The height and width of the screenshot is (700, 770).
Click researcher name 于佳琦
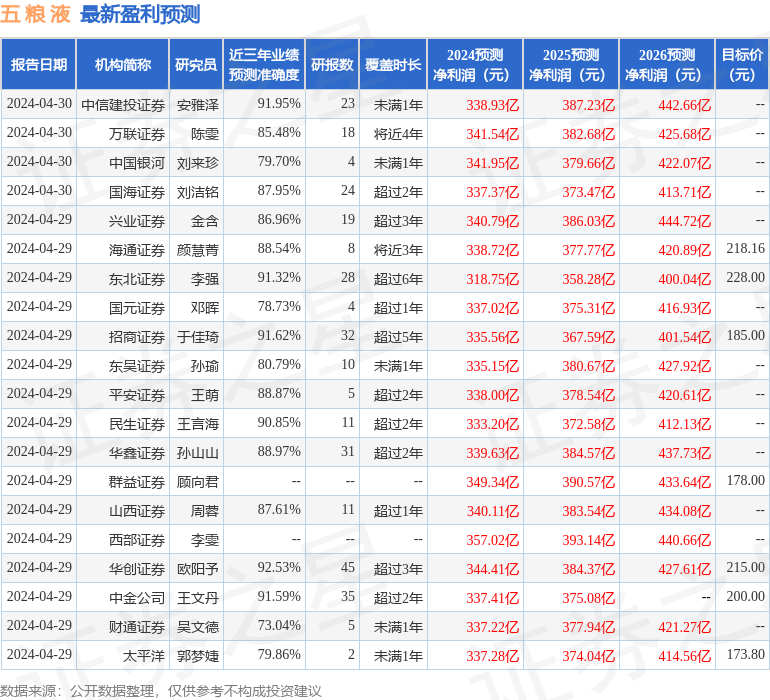click(197, 337)
